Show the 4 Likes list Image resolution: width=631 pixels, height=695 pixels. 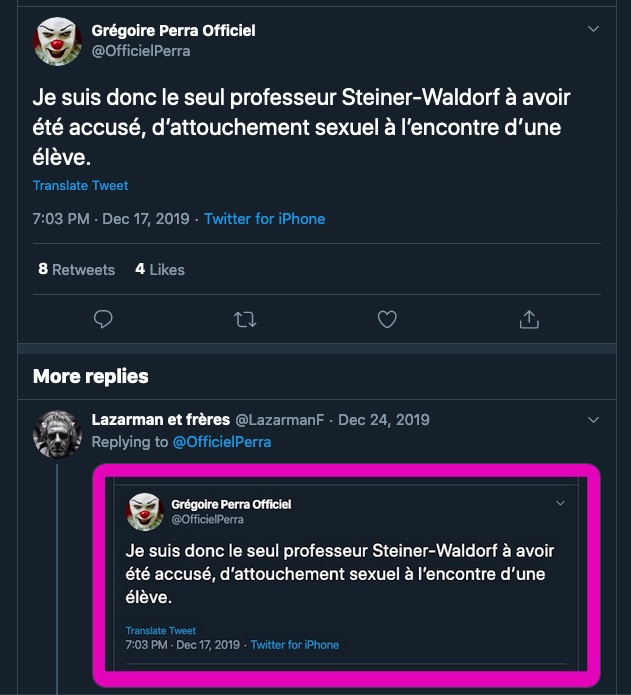[160, 269]
